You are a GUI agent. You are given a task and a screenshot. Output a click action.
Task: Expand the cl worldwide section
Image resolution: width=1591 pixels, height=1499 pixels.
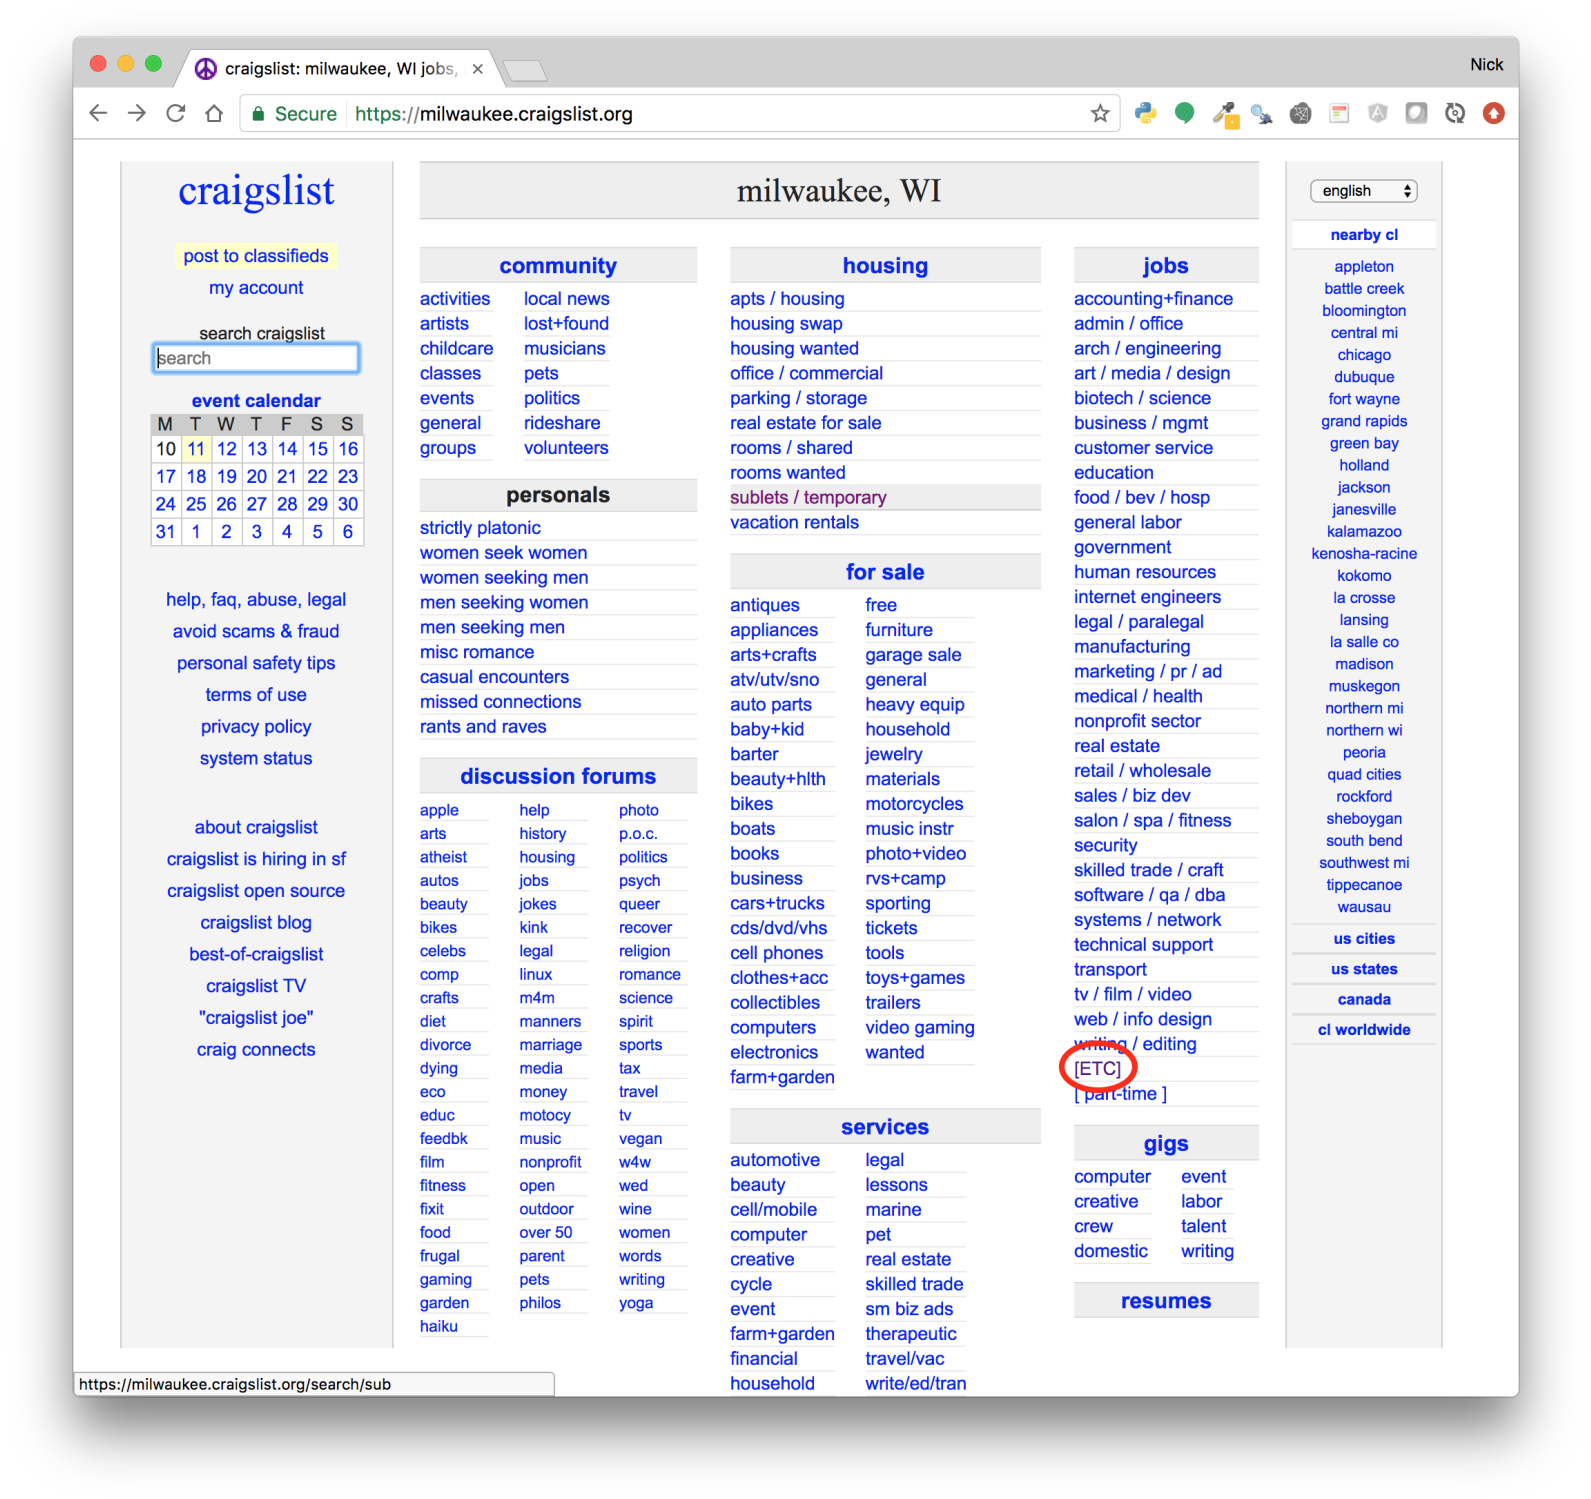1363,1030
